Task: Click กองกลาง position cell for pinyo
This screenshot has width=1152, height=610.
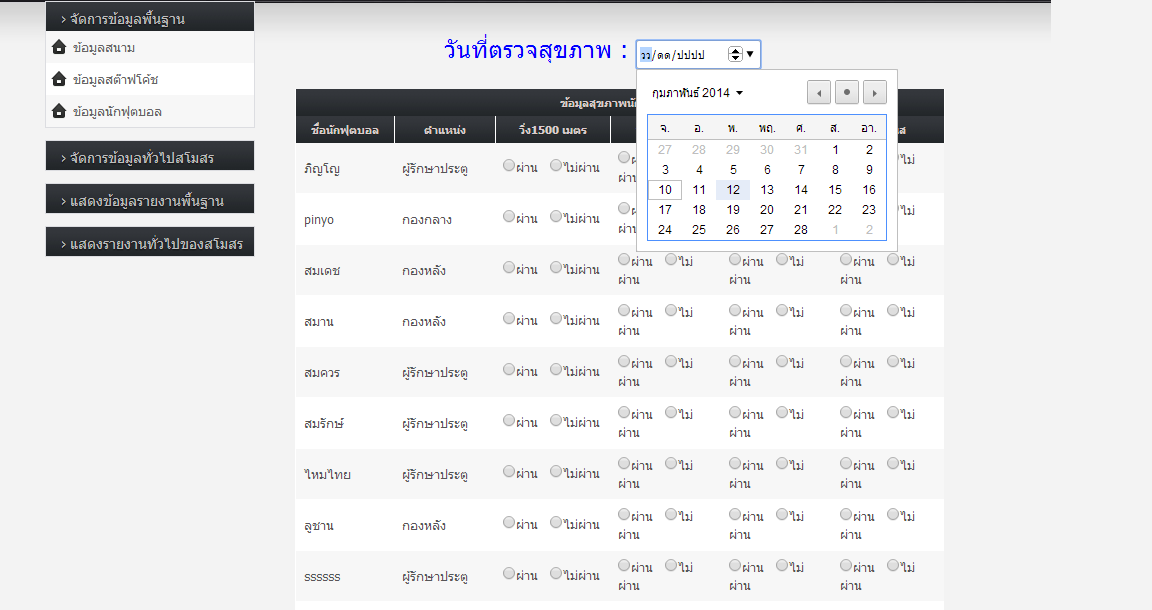Action: (427, 220)
